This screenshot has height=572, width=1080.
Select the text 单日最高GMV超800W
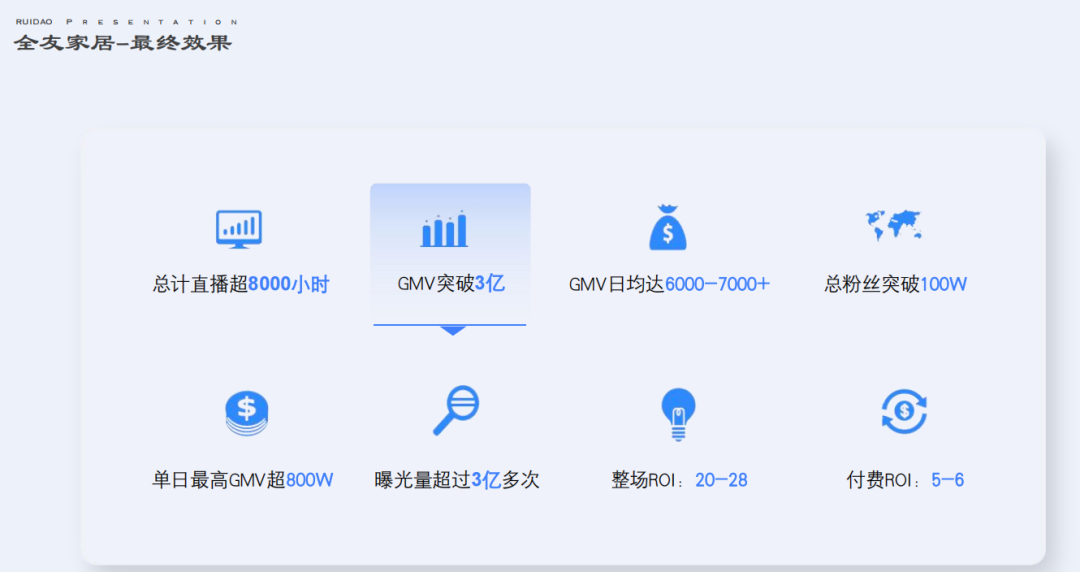coord(242,480)
